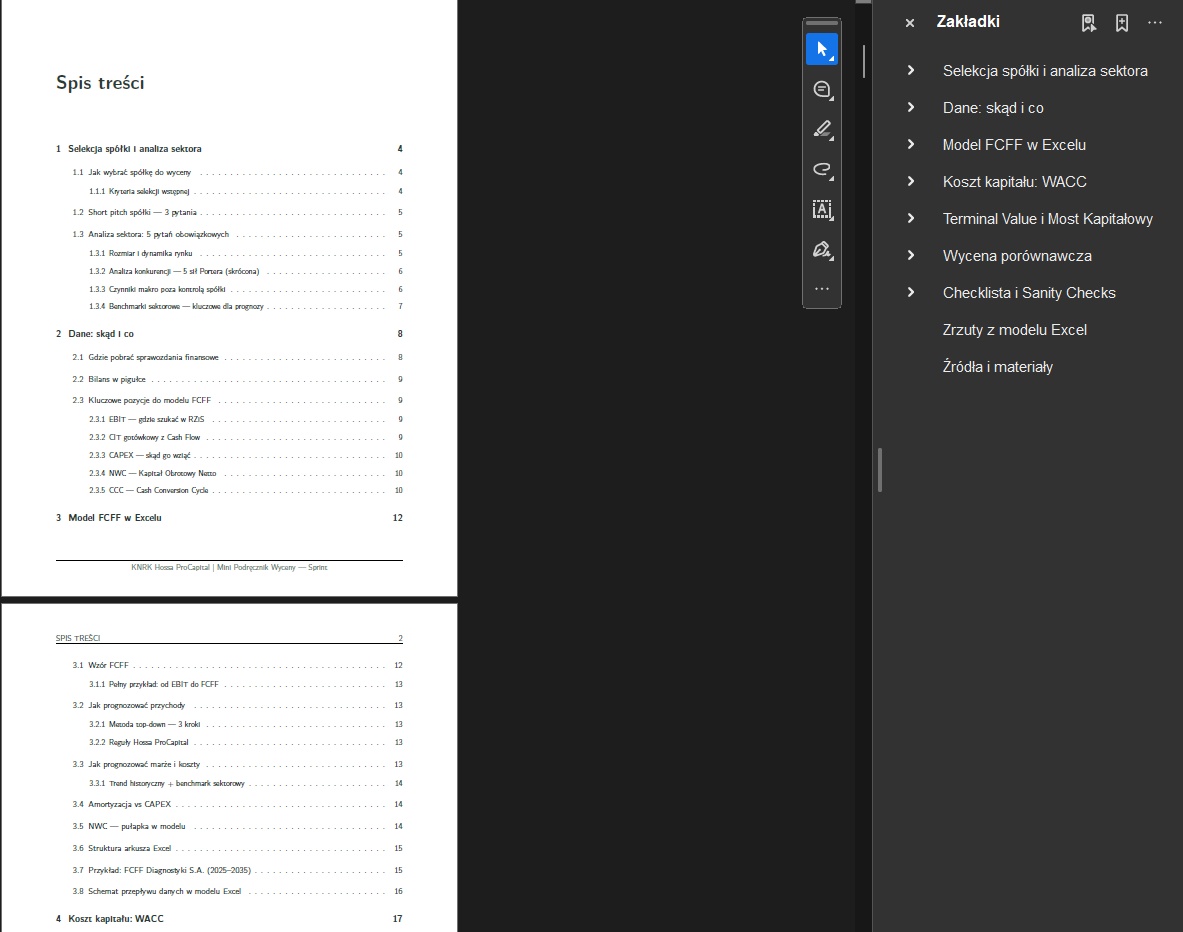
Task: Go to Źródła i materiały bookmark
Action: point(997,367)
